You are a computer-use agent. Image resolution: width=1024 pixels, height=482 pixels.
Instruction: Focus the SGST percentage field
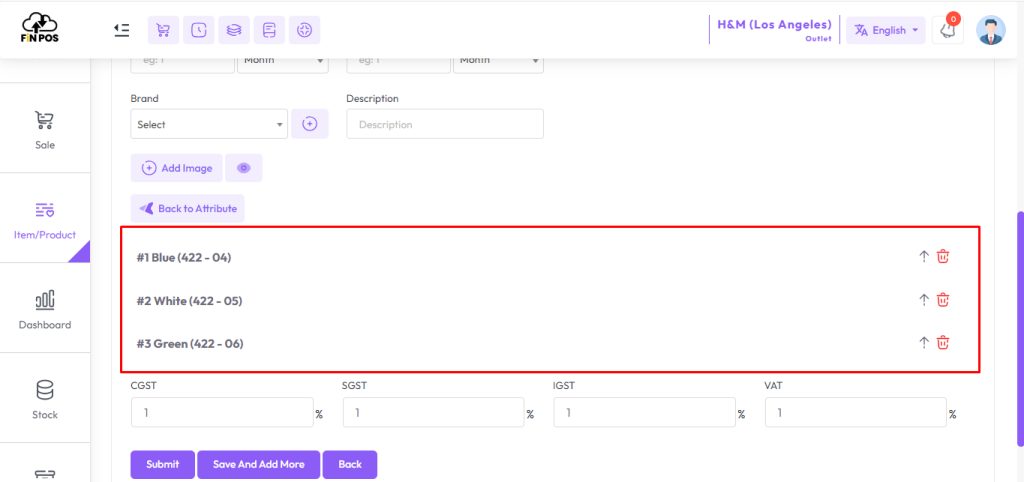point(434,413)
